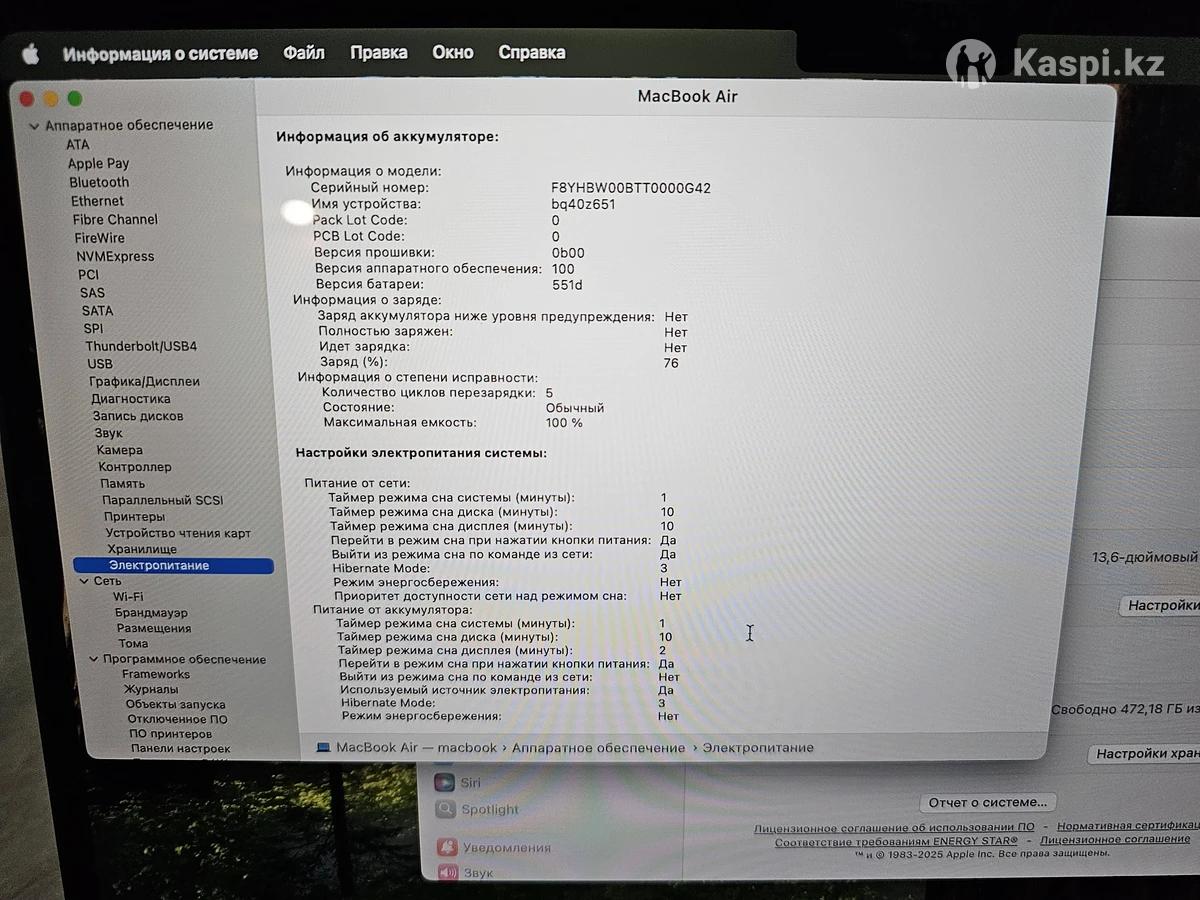The image size is (1200, 900).
Task: Open Звук in System Settings sidebar
Action: click(x=466, y=873)
